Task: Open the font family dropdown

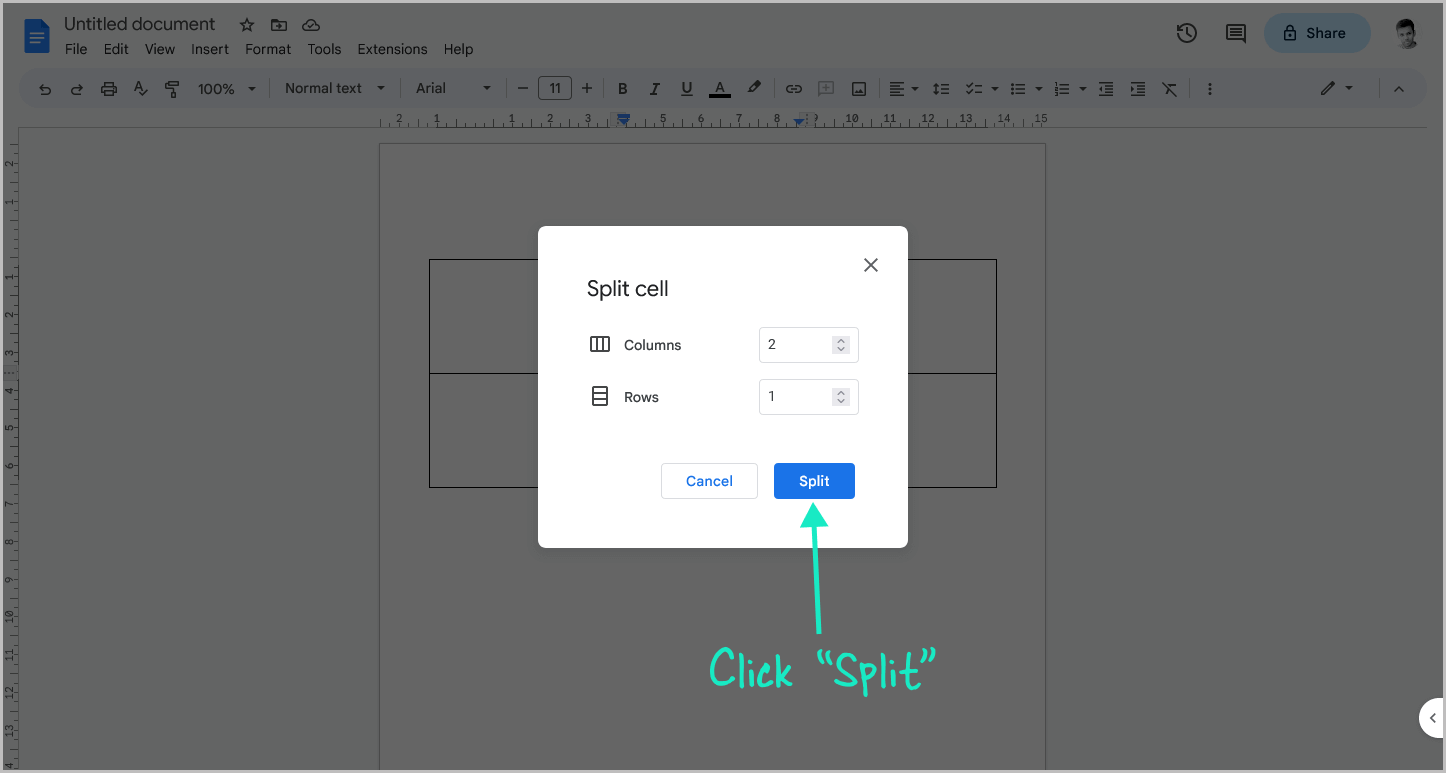Action: [452, 88]
